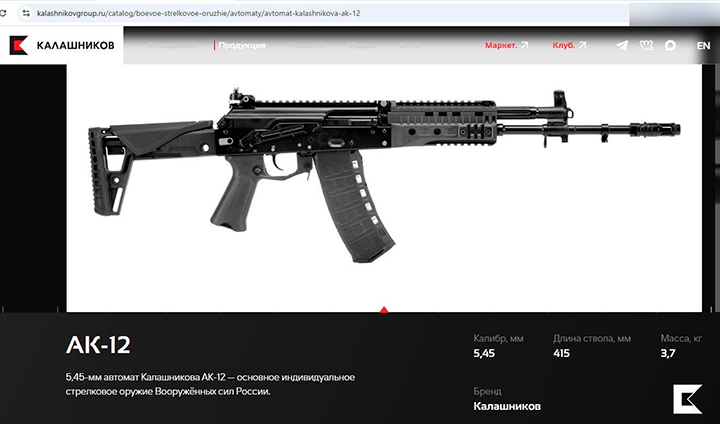The image size is (720, 424).
Task: Click the chat bubble messenger icon
Action: pyautogui.click(x=670, y=45)
